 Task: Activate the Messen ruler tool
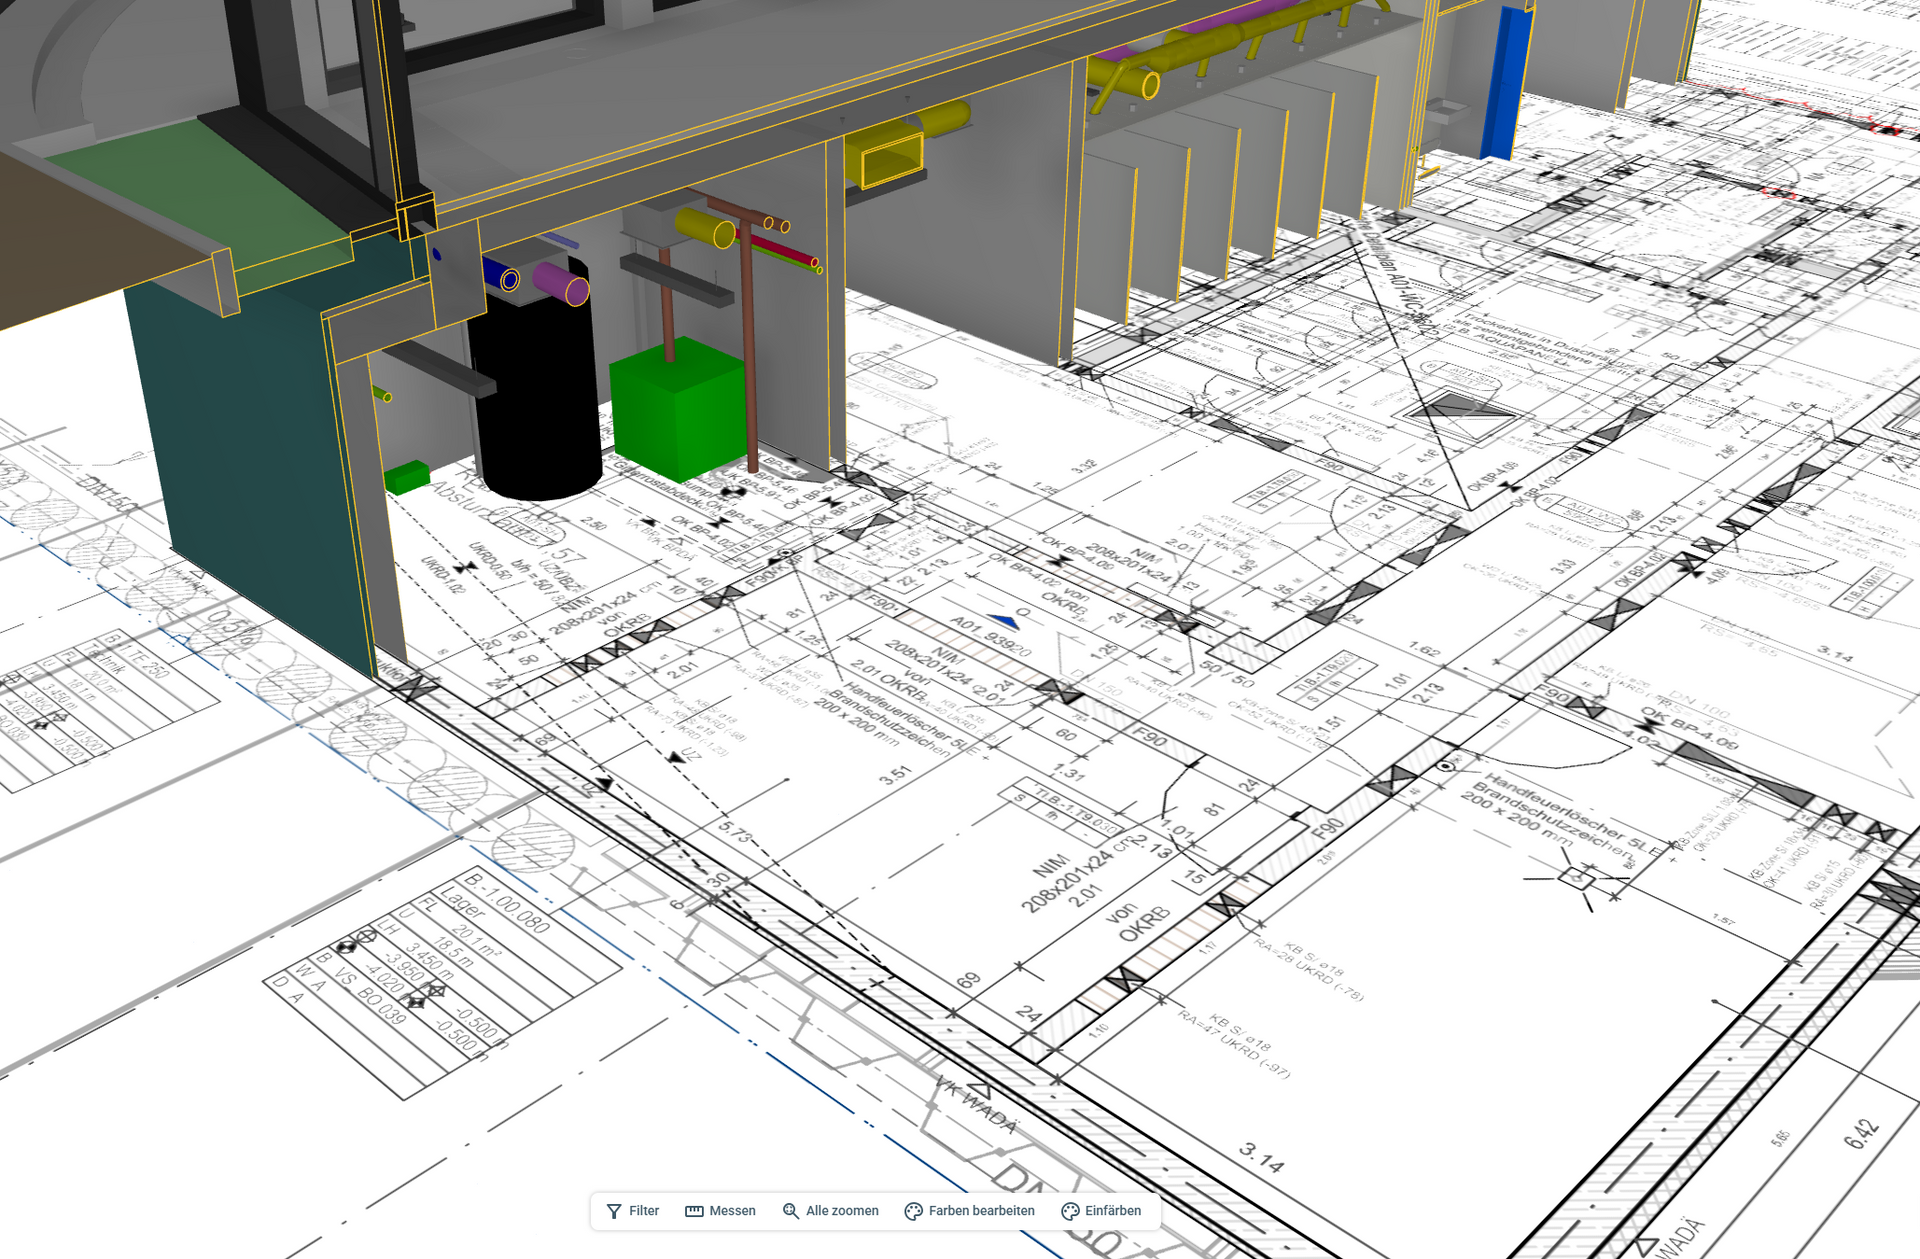tap(720, 1210)
